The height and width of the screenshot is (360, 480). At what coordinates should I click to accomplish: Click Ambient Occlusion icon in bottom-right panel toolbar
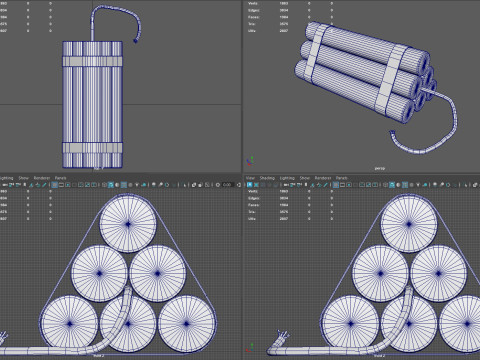[x=434, y=185]
